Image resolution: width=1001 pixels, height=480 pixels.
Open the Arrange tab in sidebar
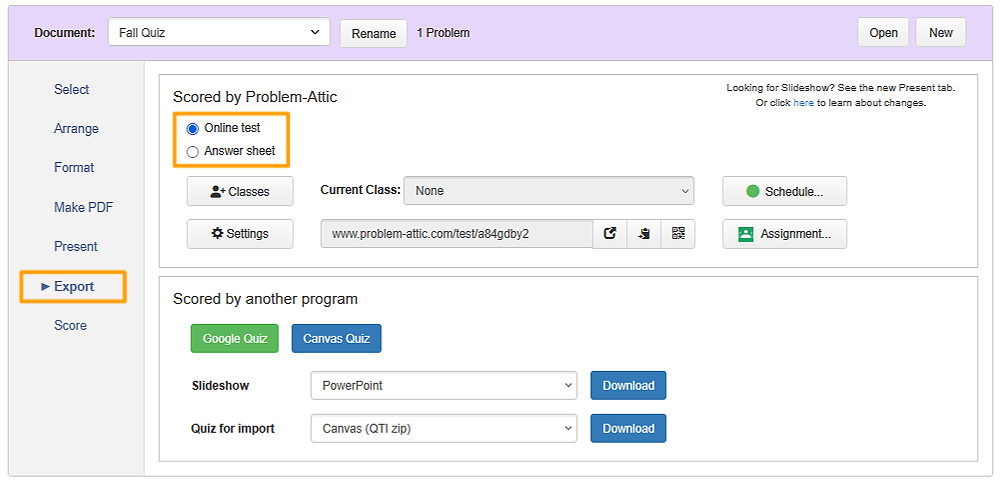(77, 129)
